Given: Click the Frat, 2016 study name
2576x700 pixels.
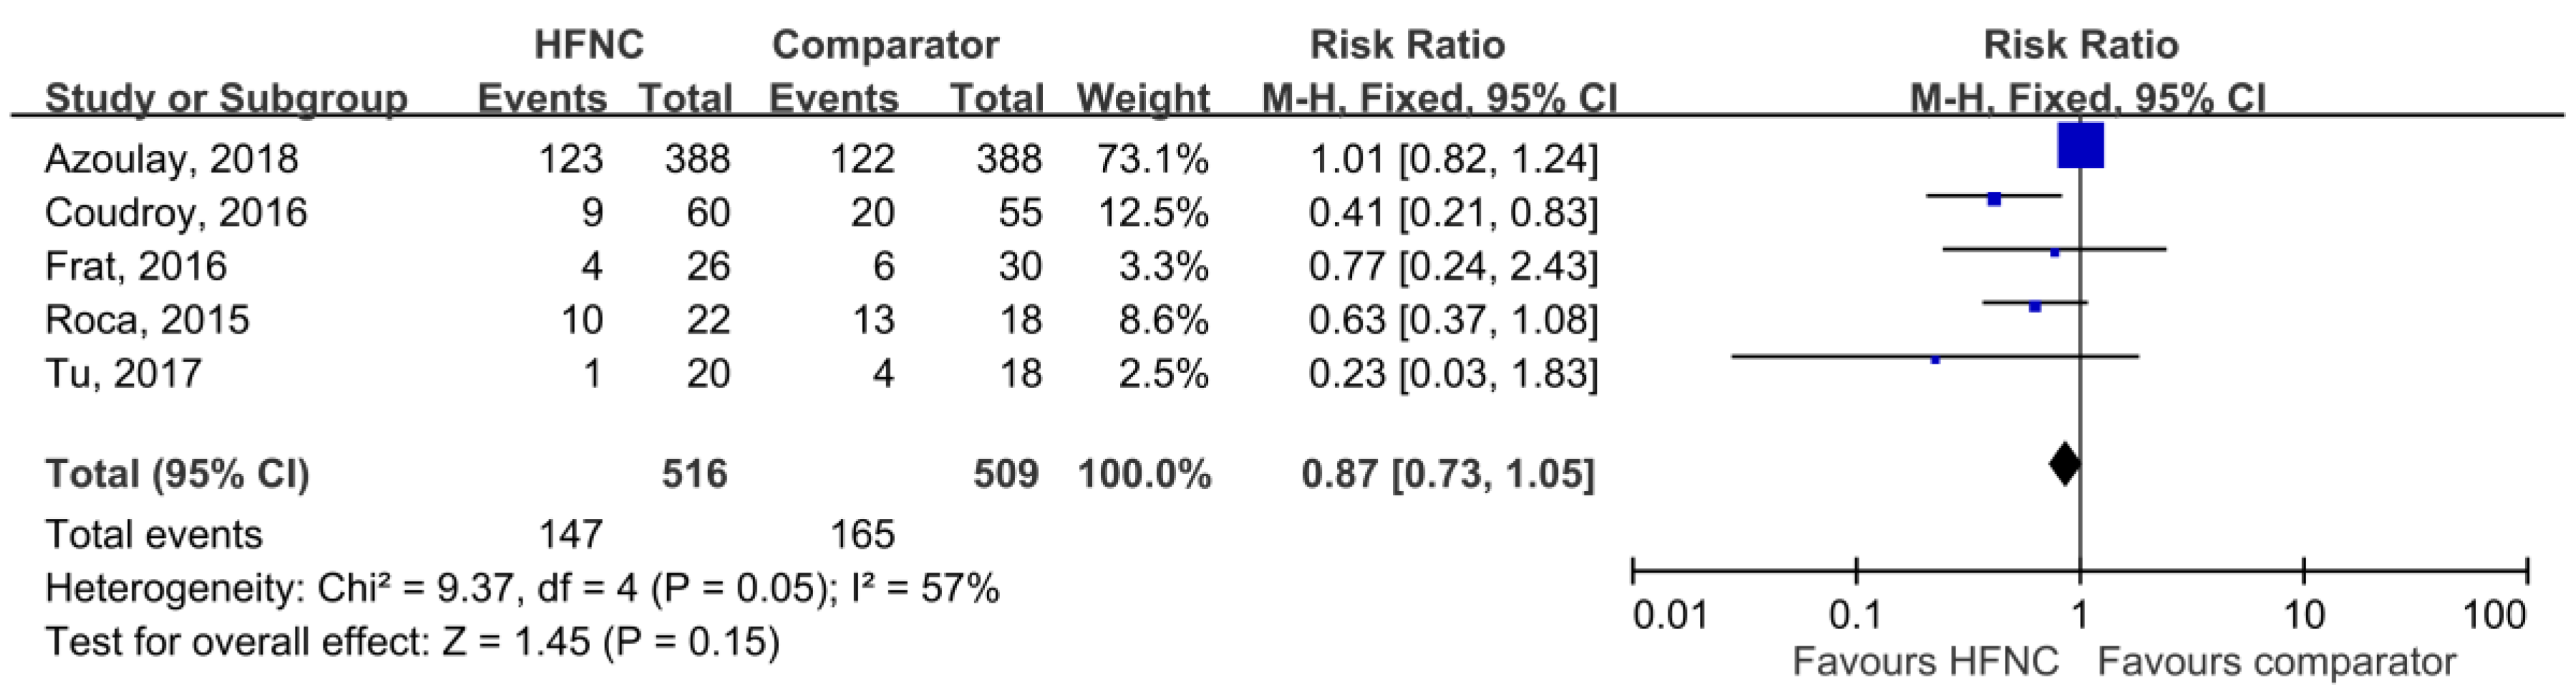Looking at the screenshot, I should click(136, 267).
